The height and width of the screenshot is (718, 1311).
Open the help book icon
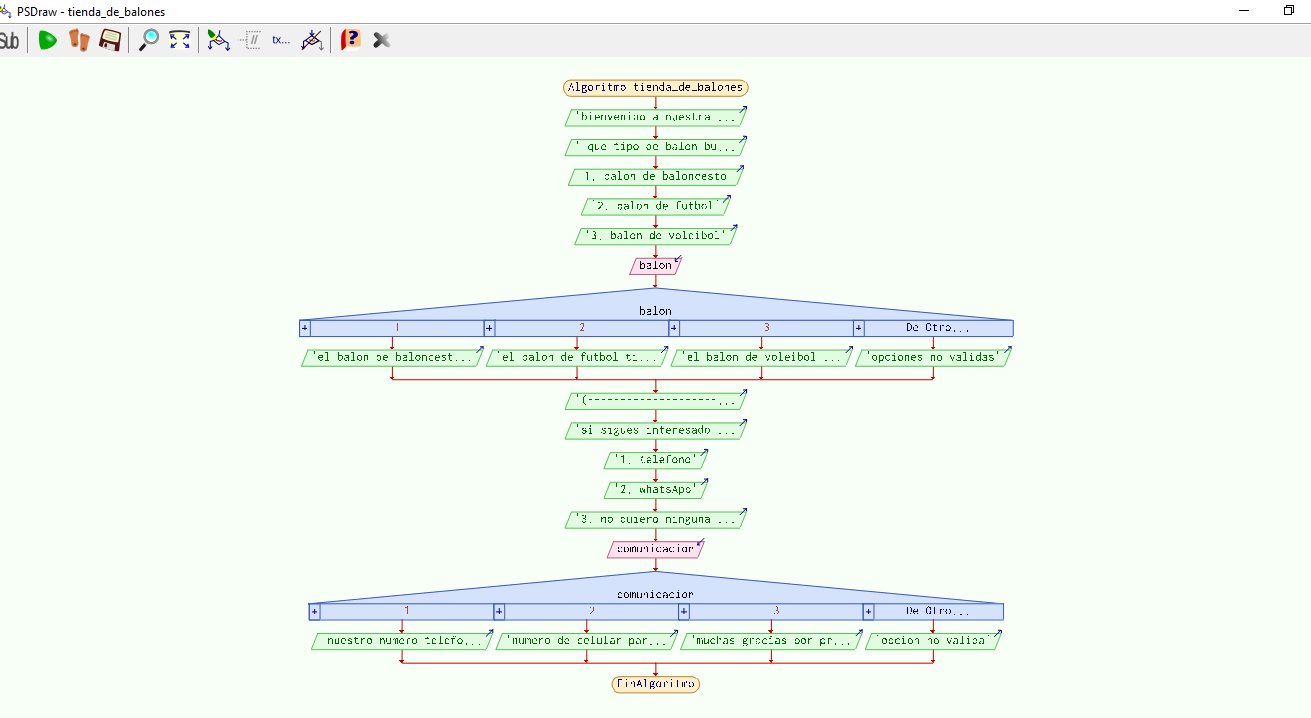(351, 40)
